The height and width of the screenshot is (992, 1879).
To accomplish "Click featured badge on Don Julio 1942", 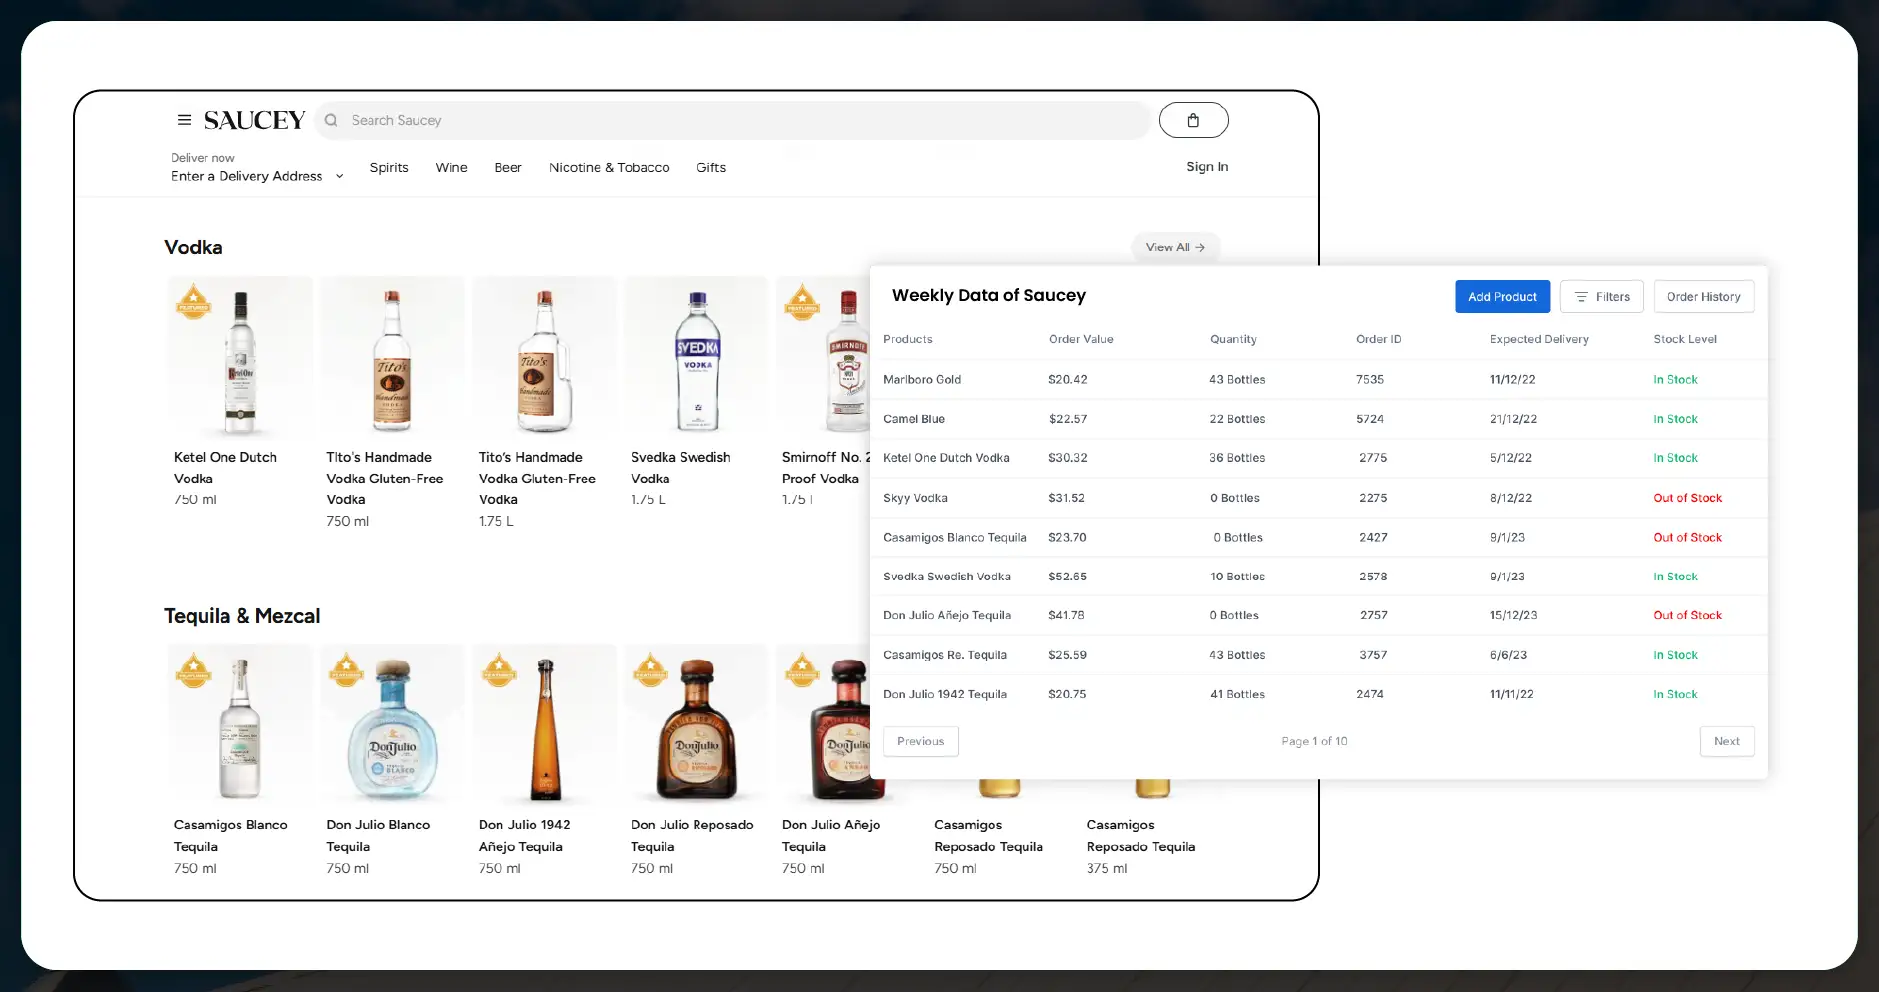I will pos(499,669).
